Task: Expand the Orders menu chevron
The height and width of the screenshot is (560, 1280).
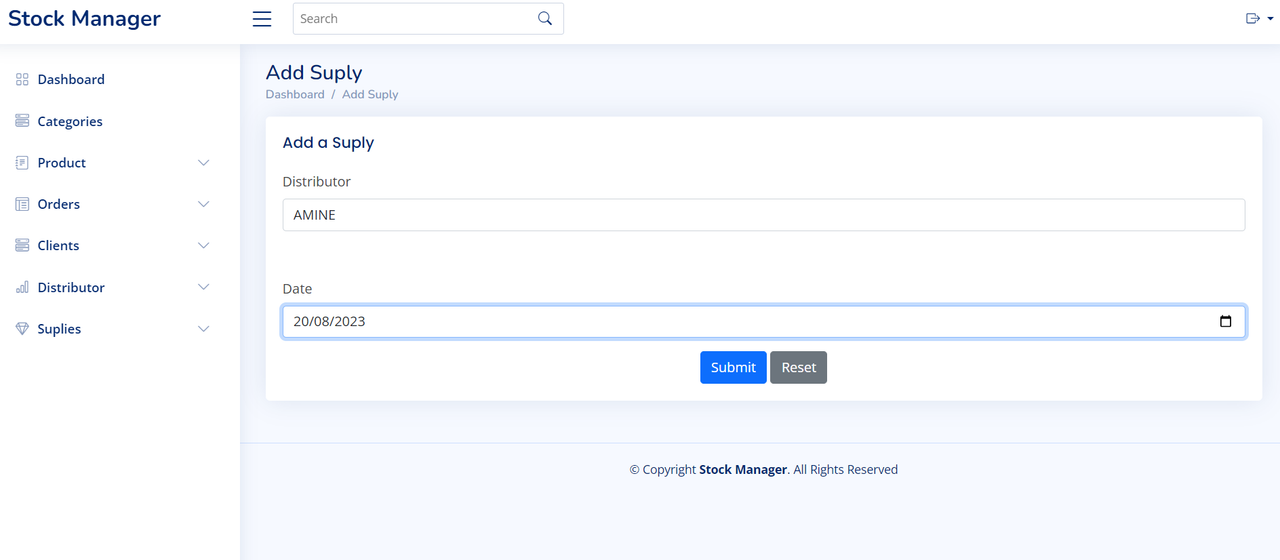Action: [204, 204]
